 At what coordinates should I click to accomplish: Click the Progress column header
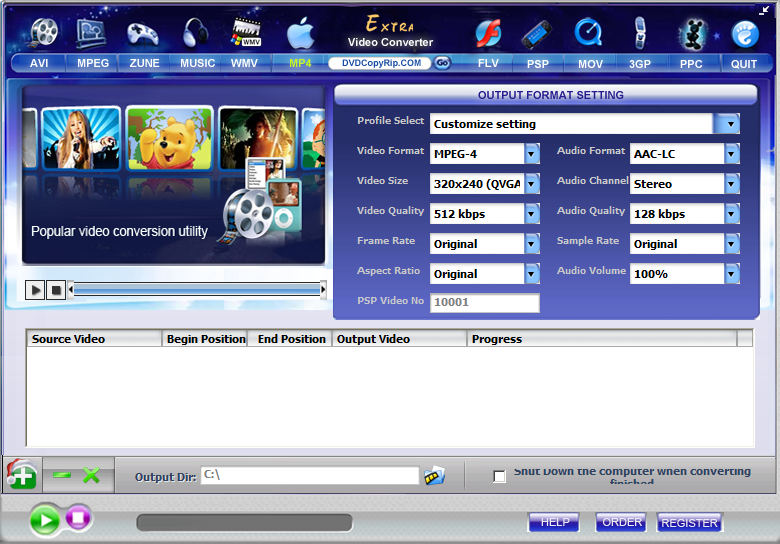click(x=602, y=339)
